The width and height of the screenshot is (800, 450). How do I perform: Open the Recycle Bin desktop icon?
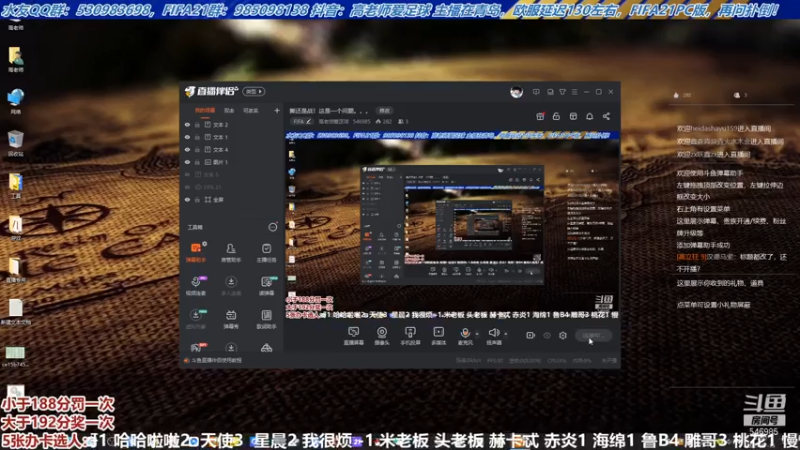[x=16, y=143]
